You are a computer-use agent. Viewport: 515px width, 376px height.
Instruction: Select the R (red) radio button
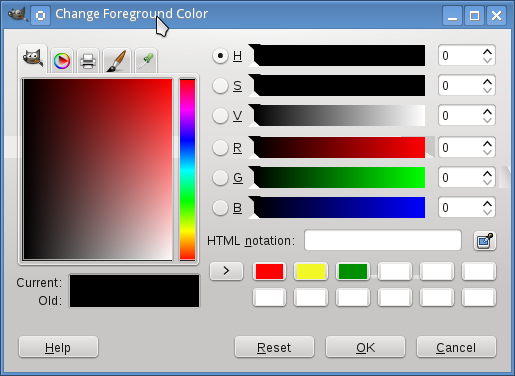point(220,147)
